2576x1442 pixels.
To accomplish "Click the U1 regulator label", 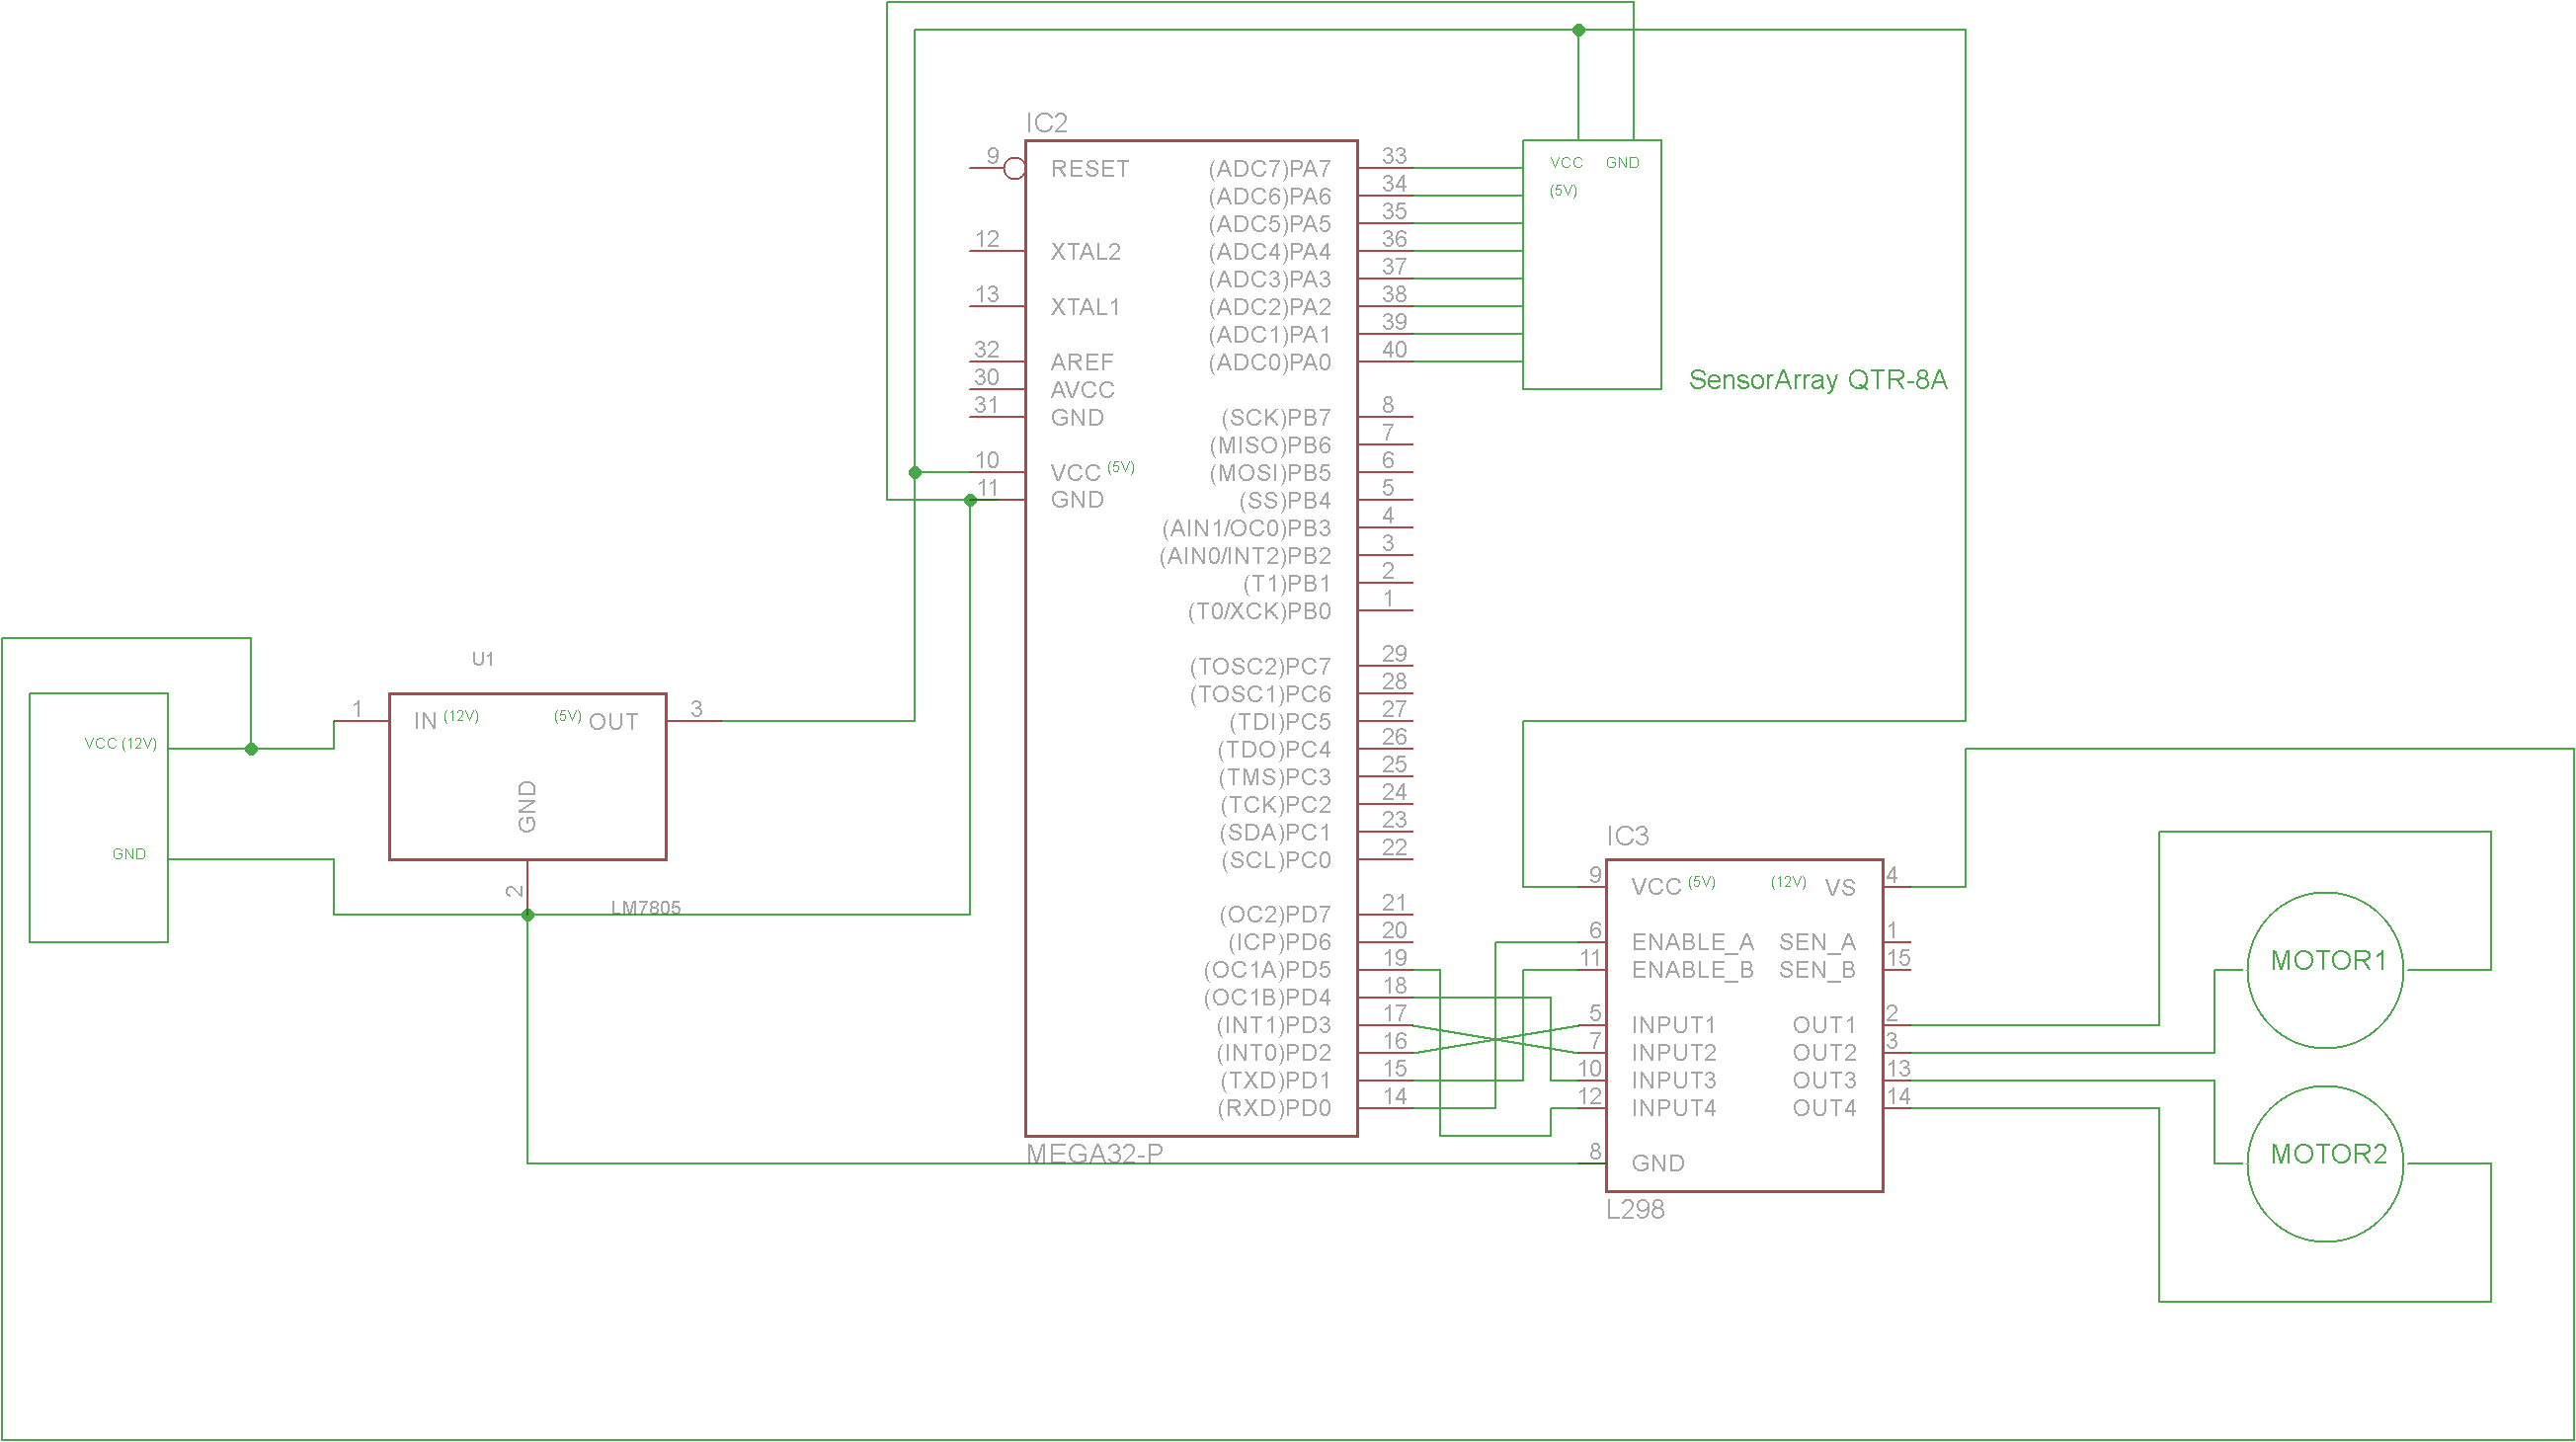I will [483, 659].
